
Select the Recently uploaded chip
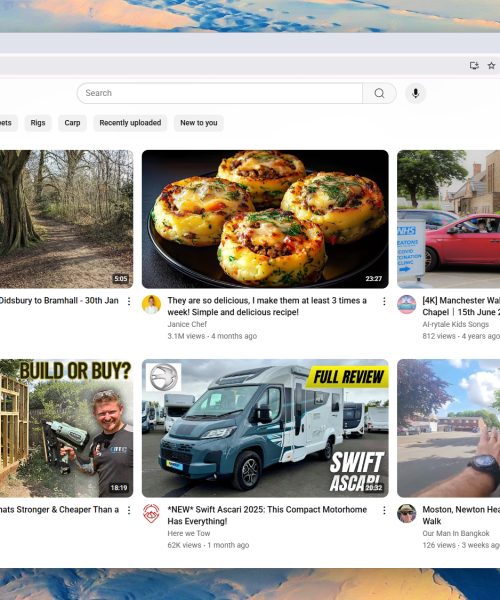[130, 123]
